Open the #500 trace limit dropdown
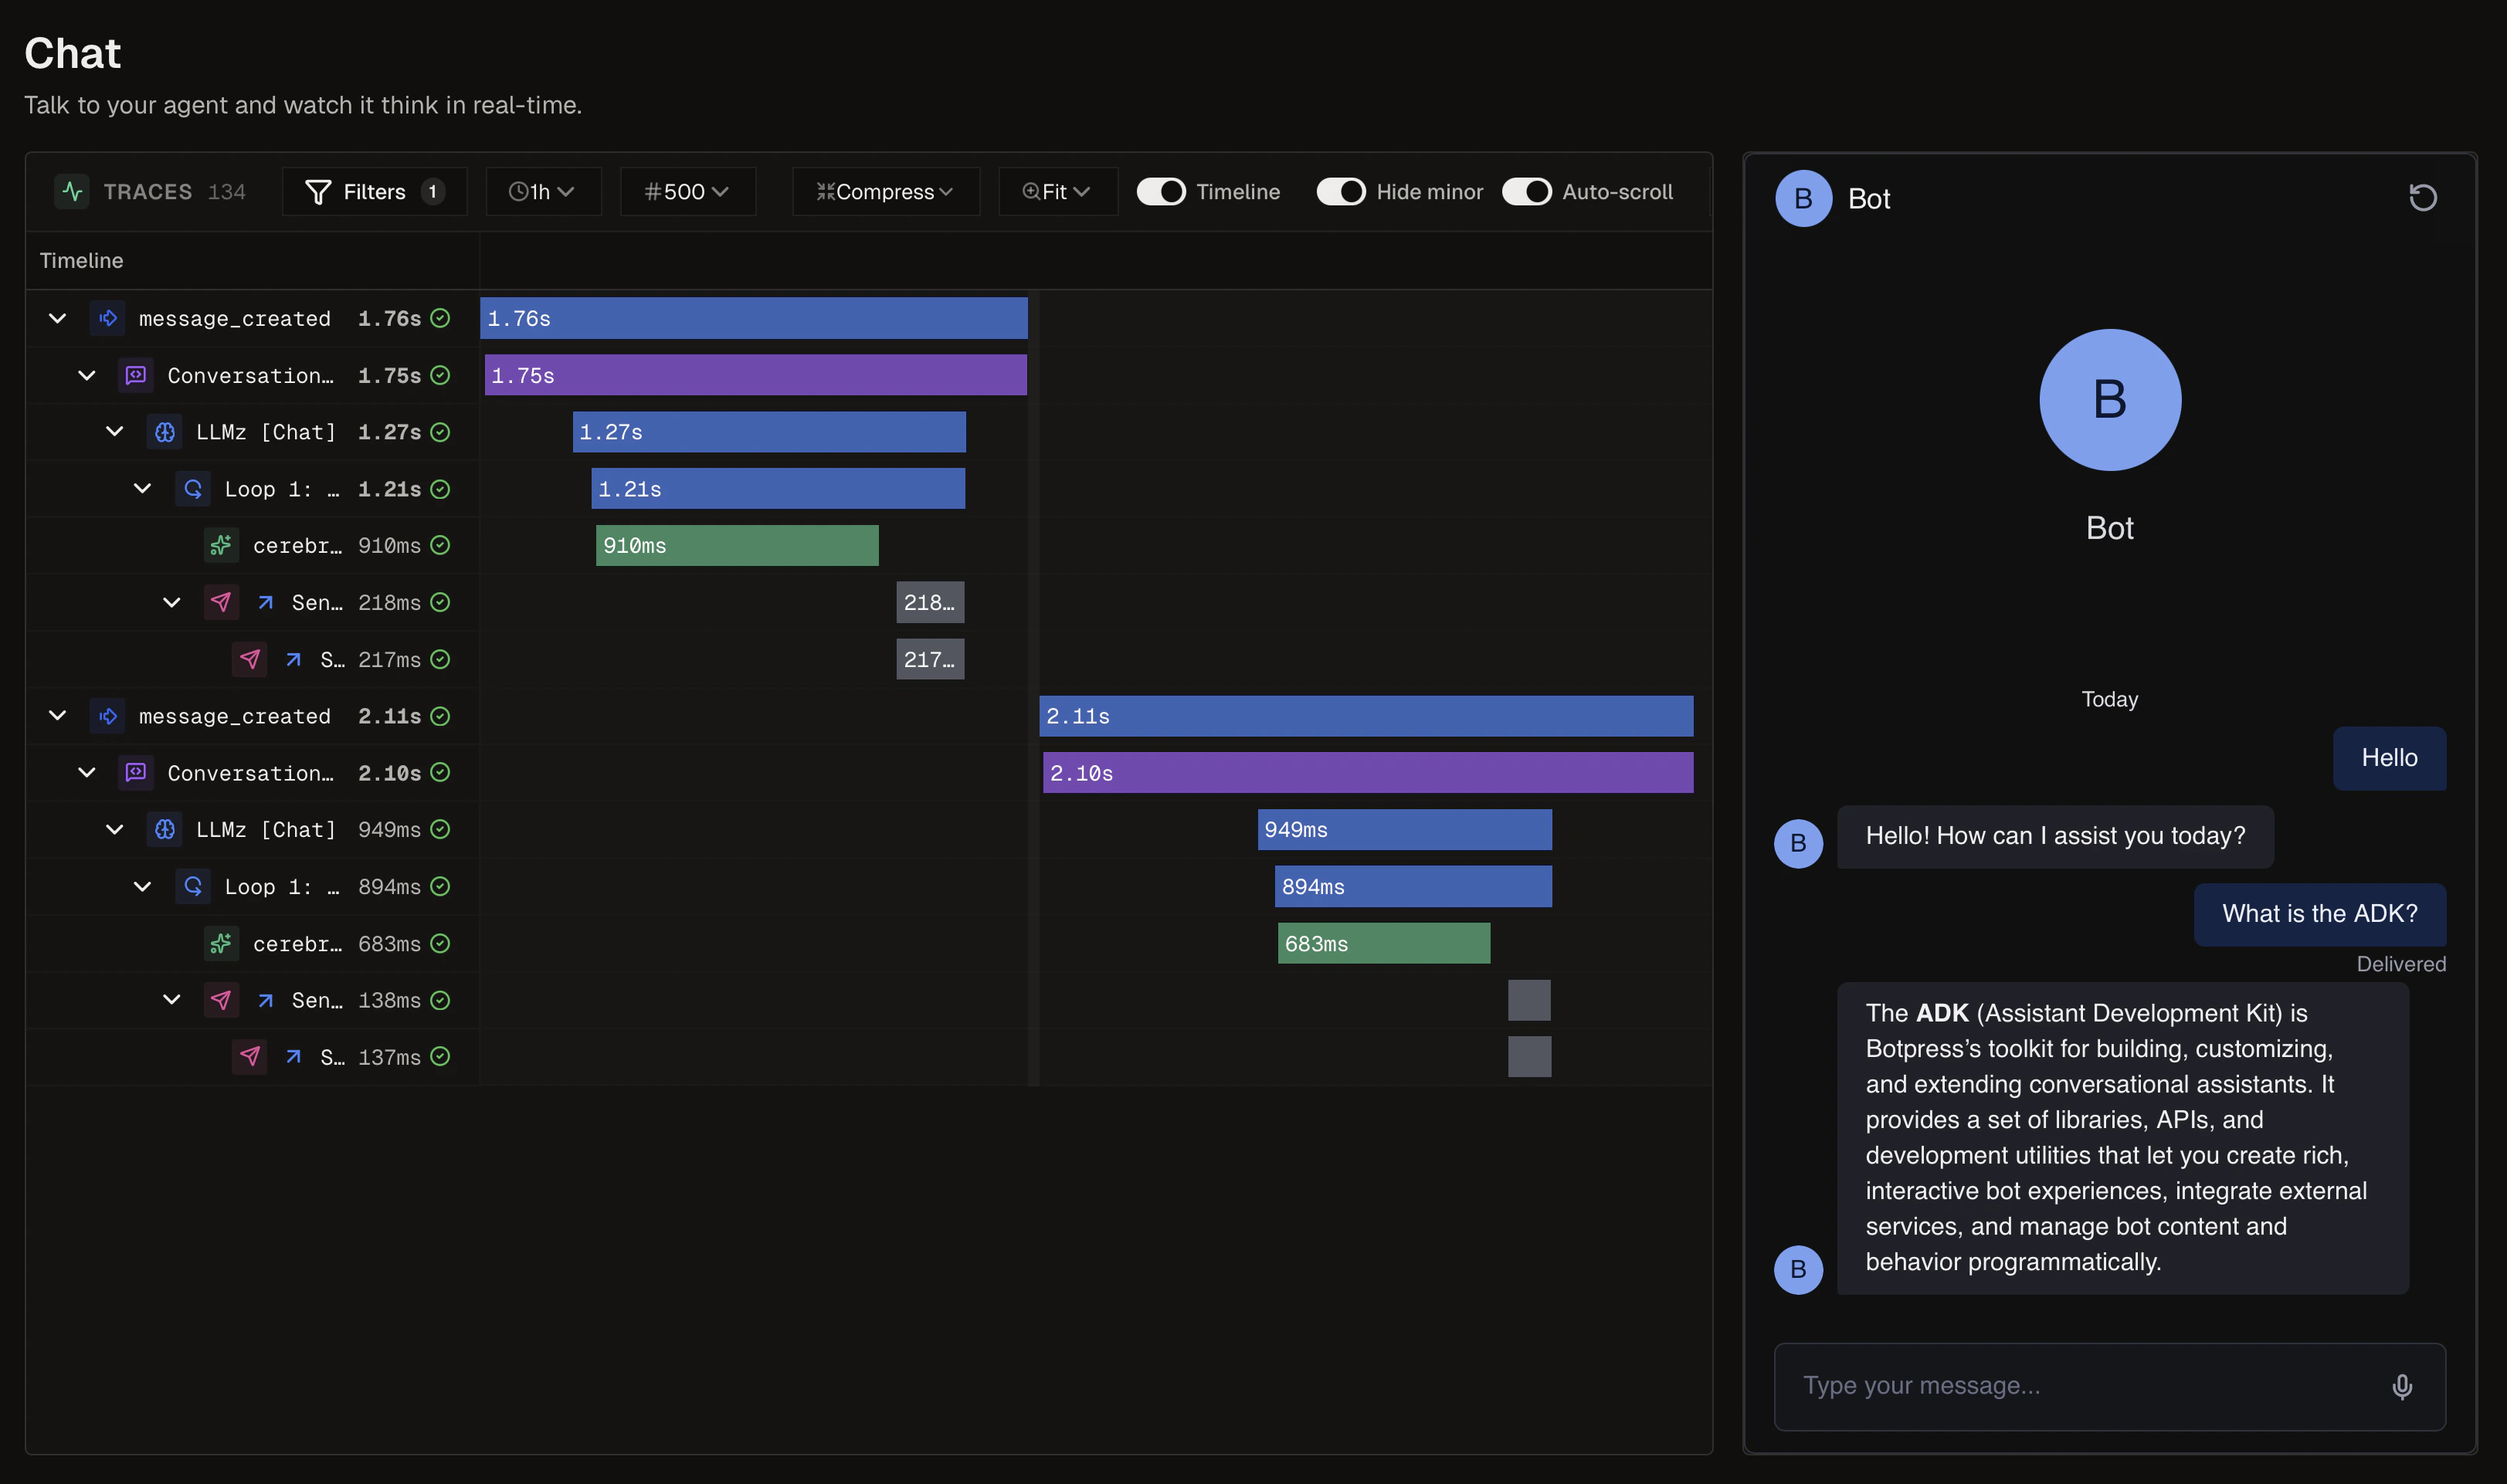2507x1484 pixels. [687, 191]
